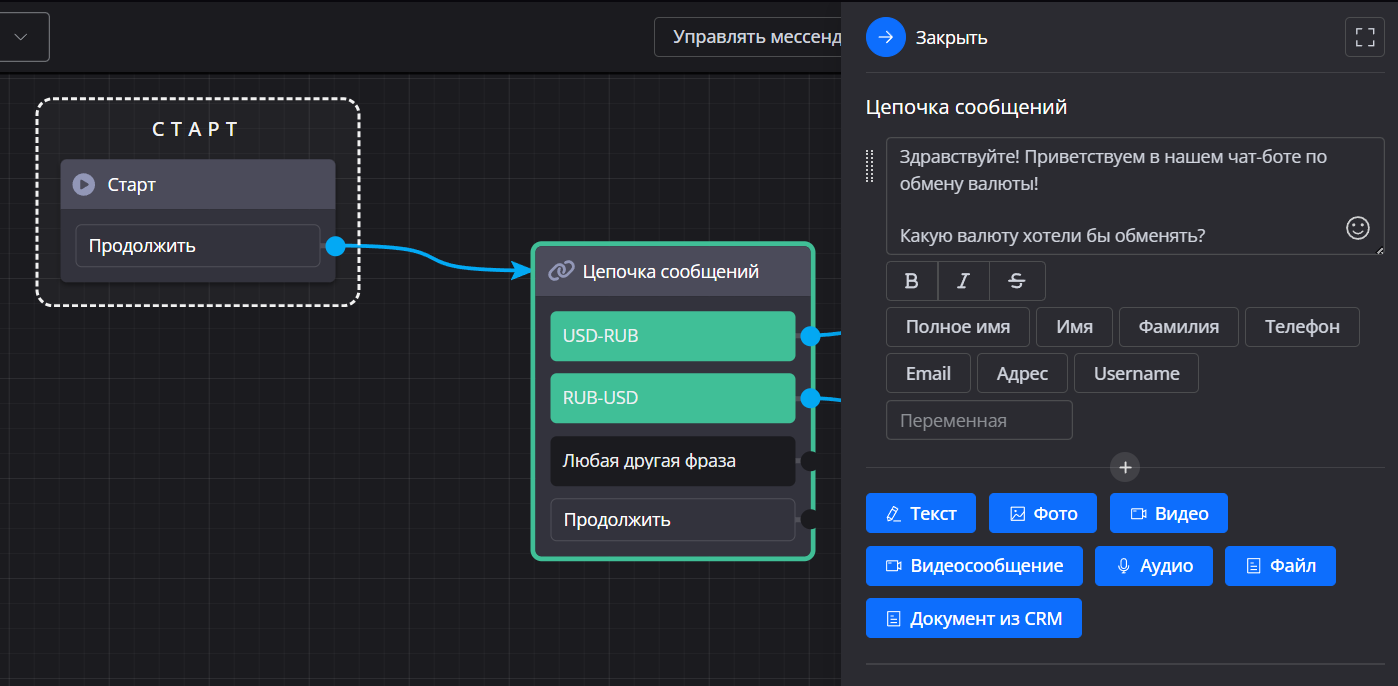Click the Start node play icon
The image size is (1398, 686).
84,185
